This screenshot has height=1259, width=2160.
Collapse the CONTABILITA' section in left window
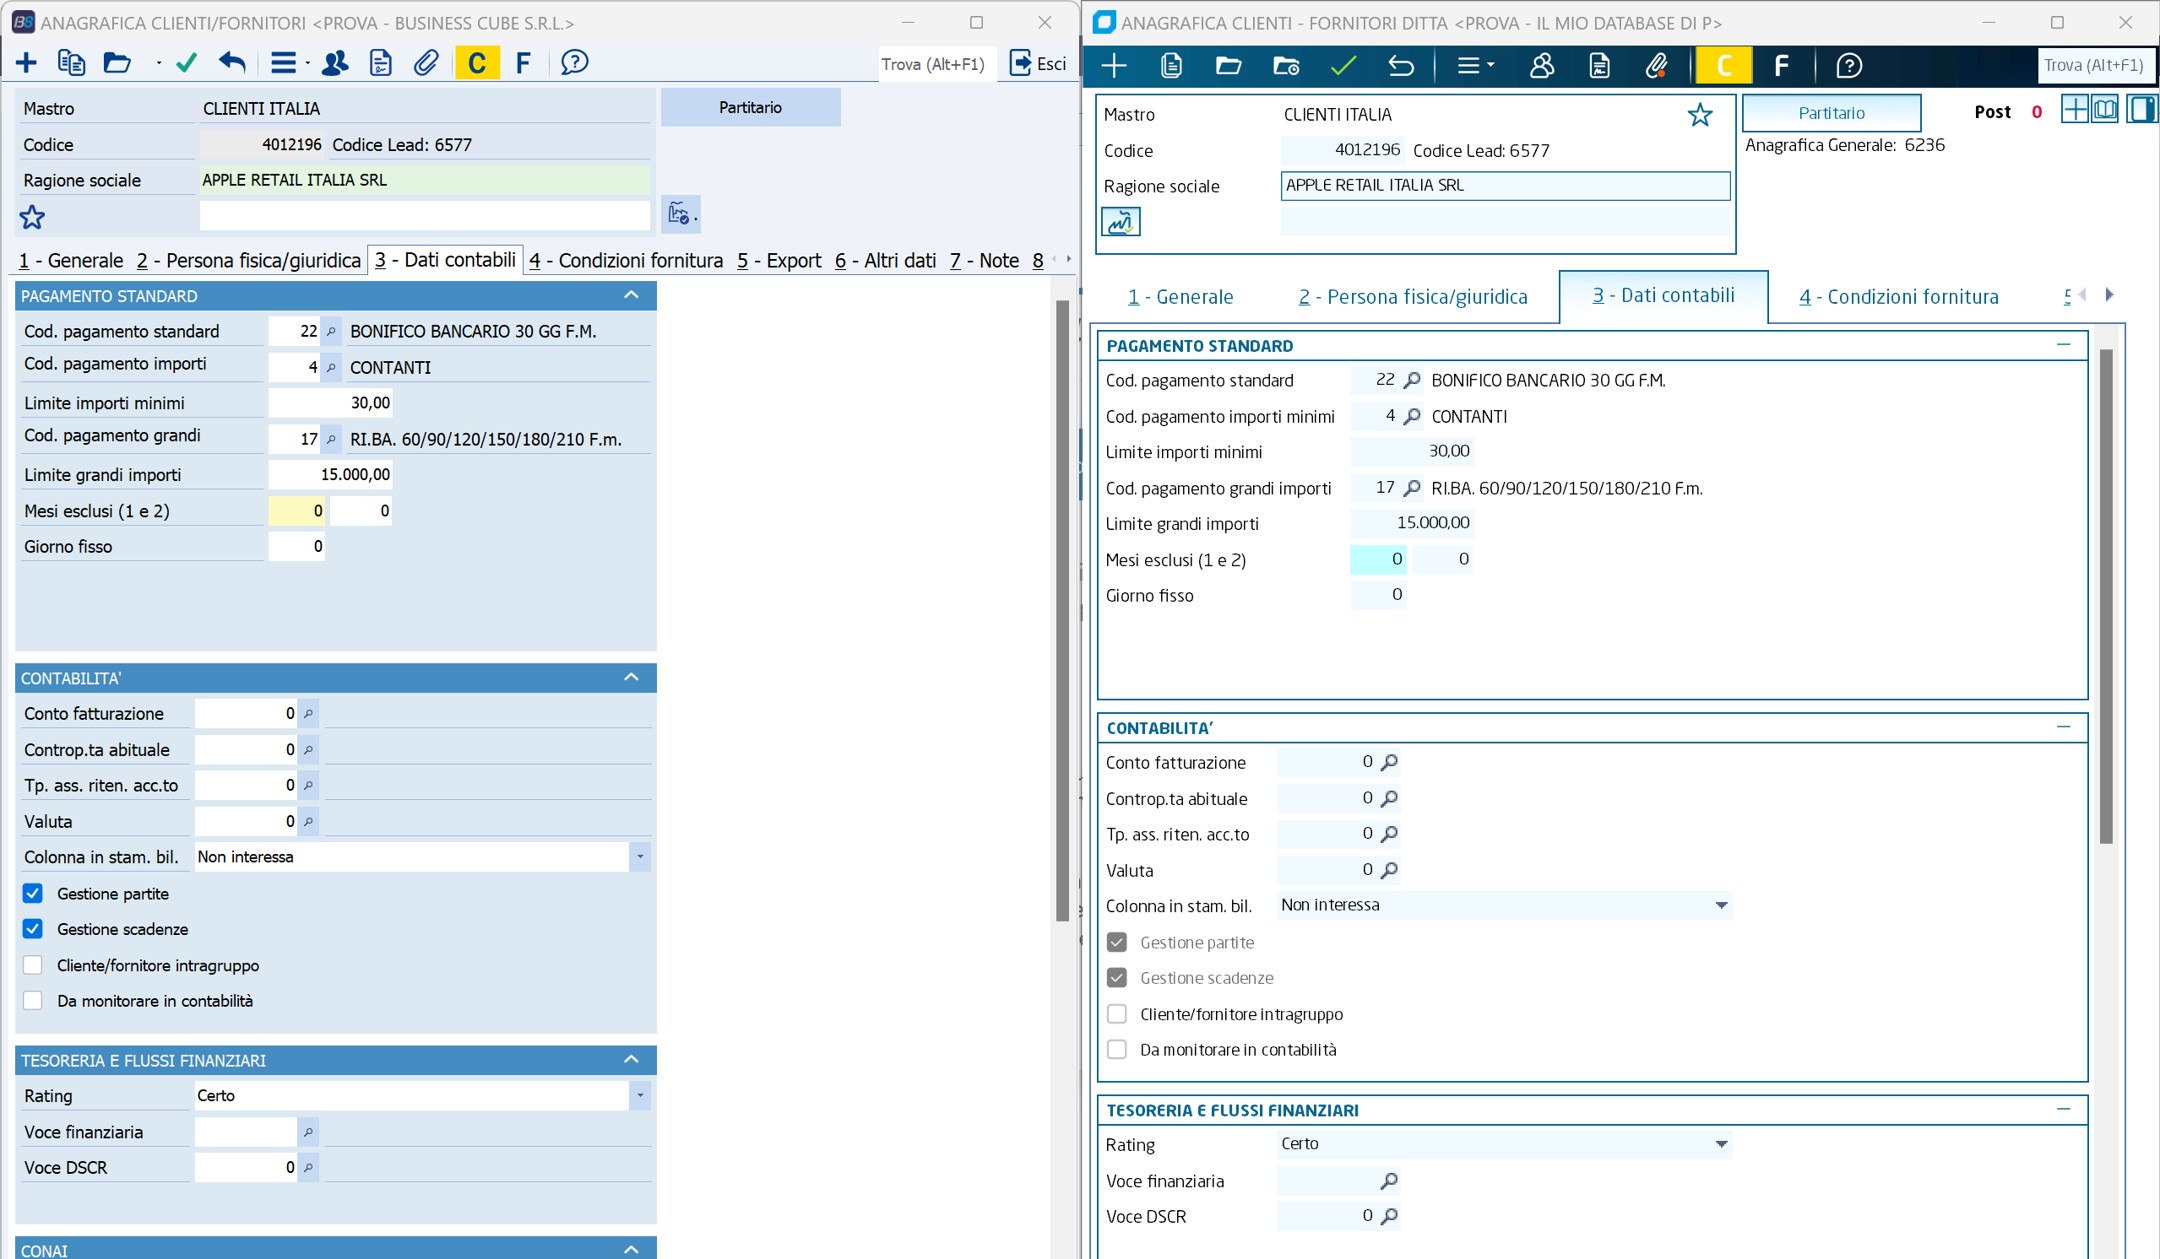click(x=631, y=678)
